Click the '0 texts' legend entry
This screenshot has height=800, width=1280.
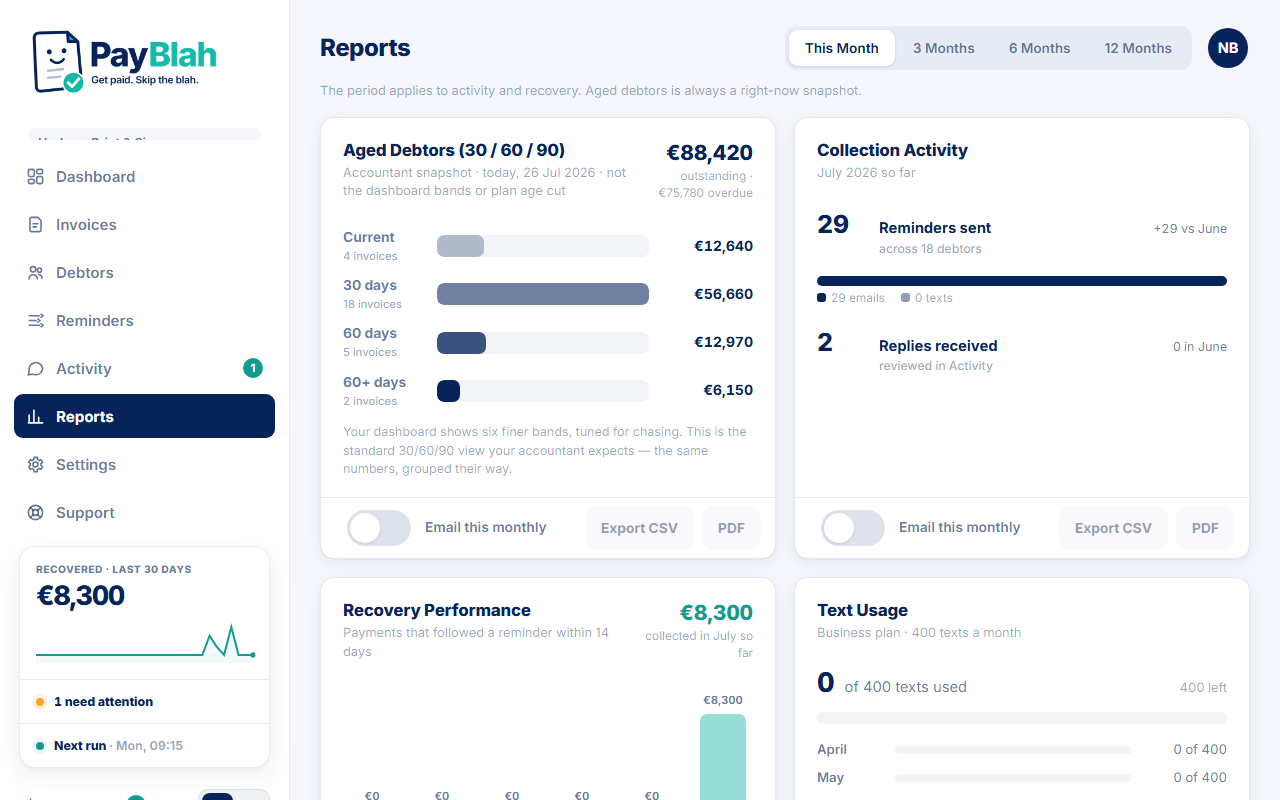[x=927, y=298]
